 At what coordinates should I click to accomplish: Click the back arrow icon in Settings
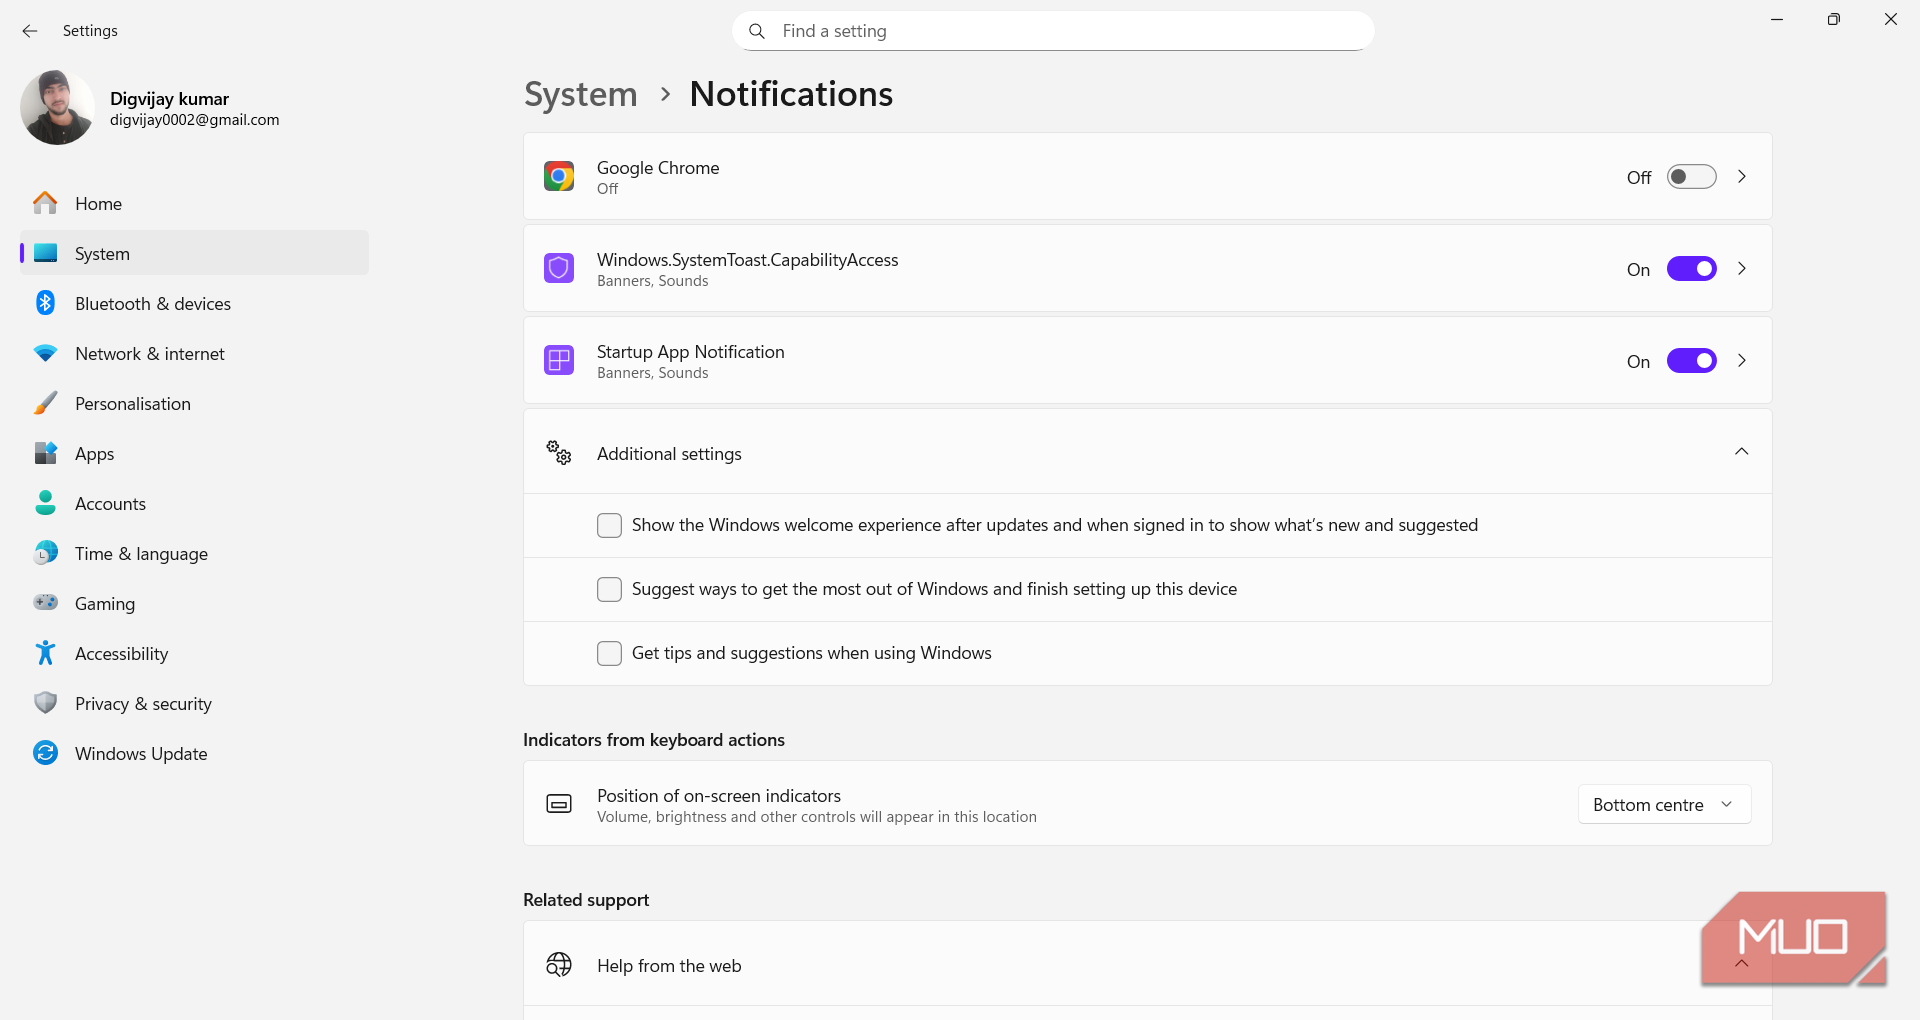pos(30,31)
